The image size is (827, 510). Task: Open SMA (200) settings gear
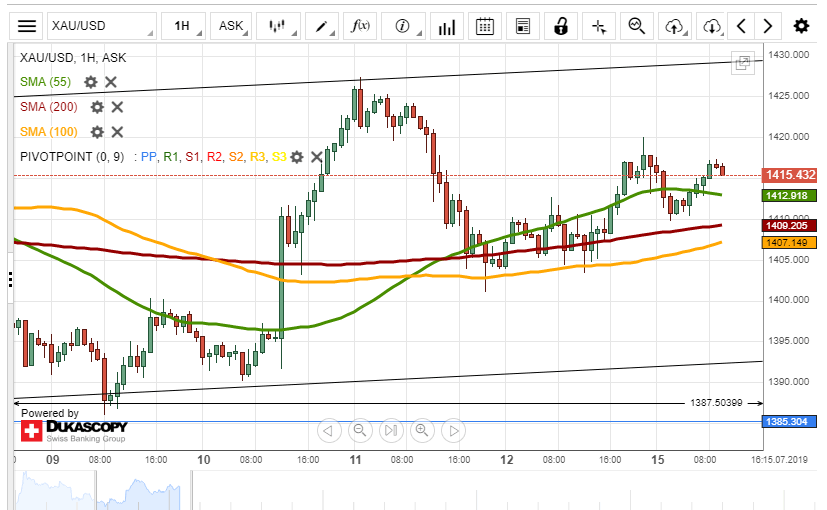click(97, 107)
